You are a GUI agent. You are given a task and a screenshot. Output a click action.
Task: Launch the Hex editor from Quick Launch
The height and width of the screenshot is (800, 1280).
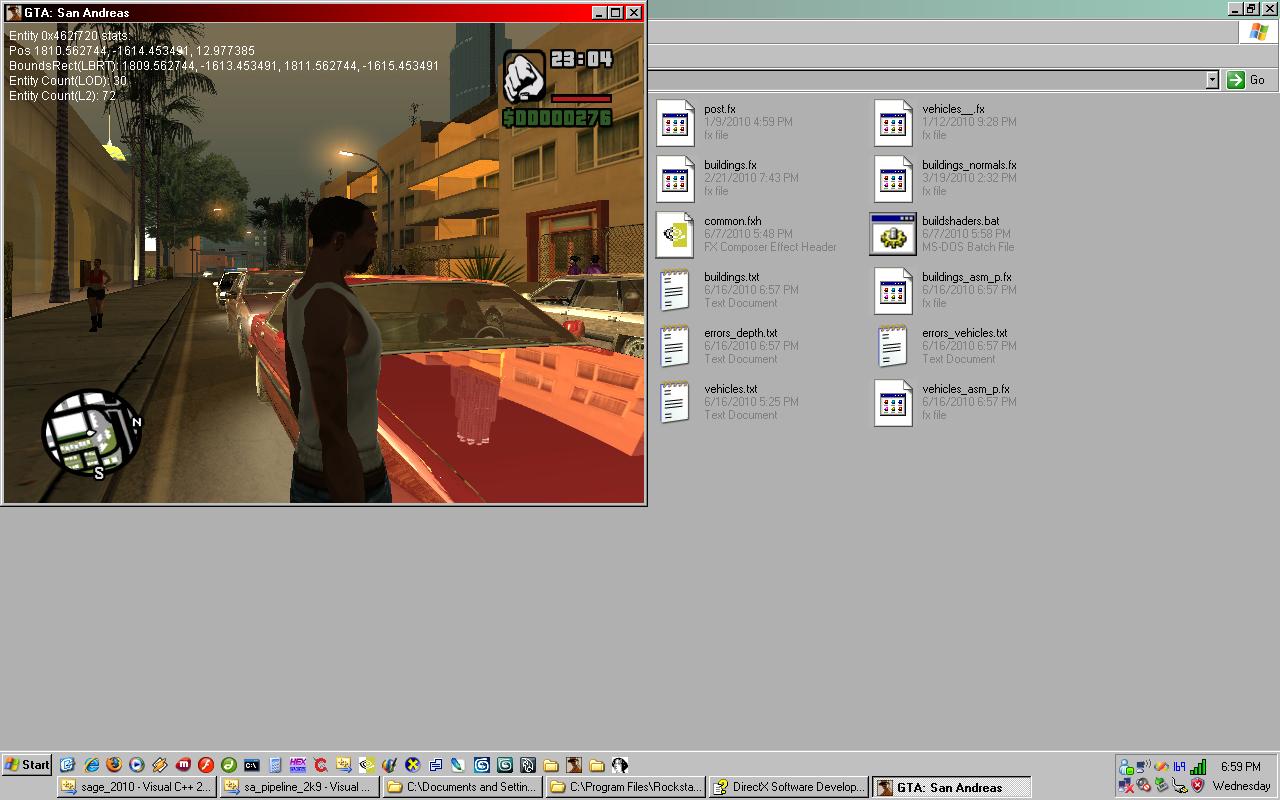pyautogui.click(x=298, y=765)
